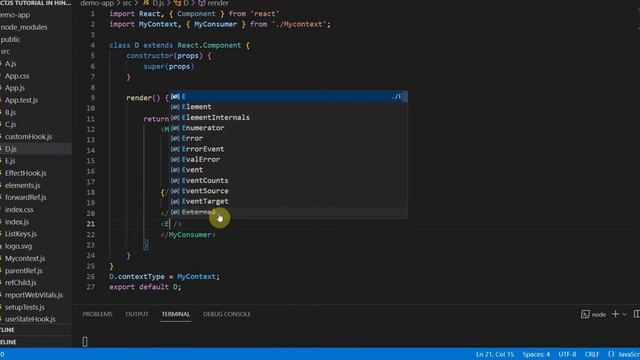Click demo-app in the breadcrumb path
The image size is (640, 360).
97,3
